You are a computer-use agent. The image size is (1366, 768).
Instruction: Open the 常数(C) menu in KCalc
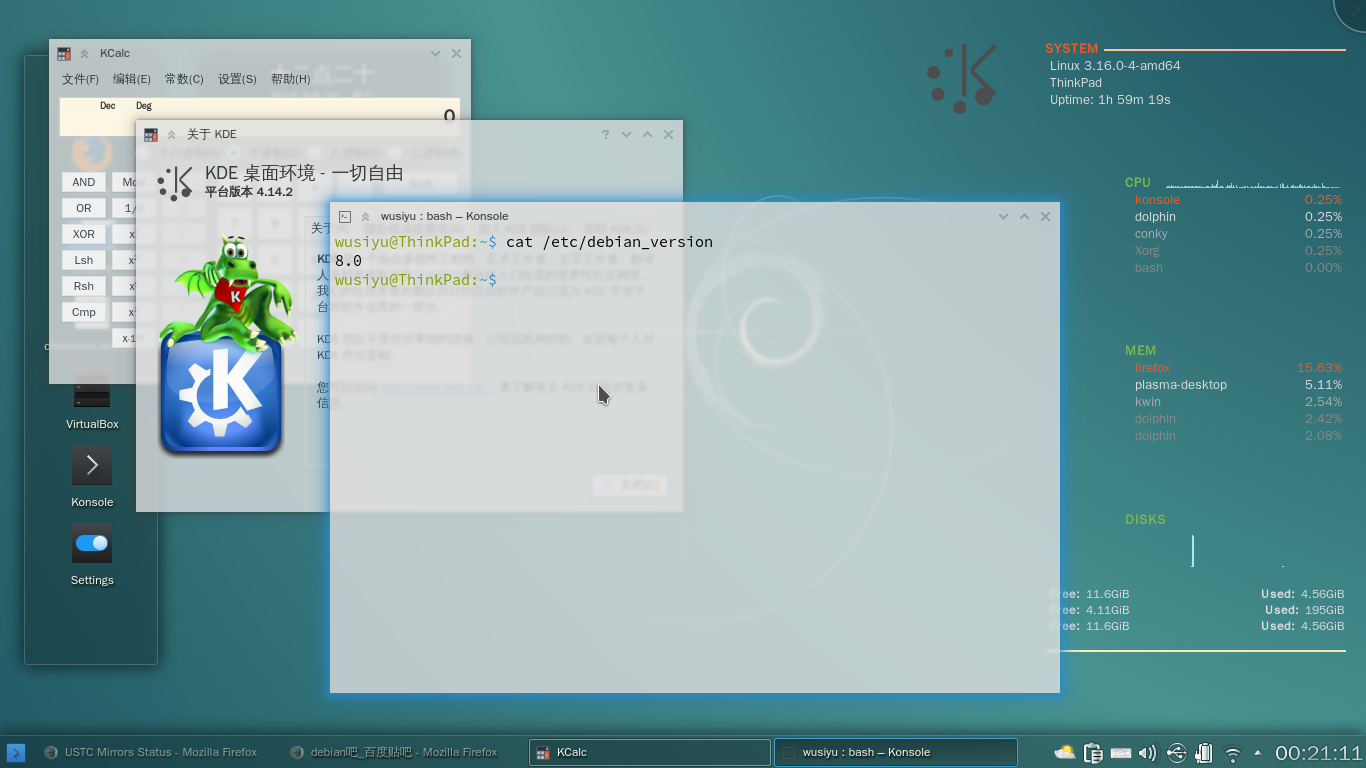tap(184, 79)
